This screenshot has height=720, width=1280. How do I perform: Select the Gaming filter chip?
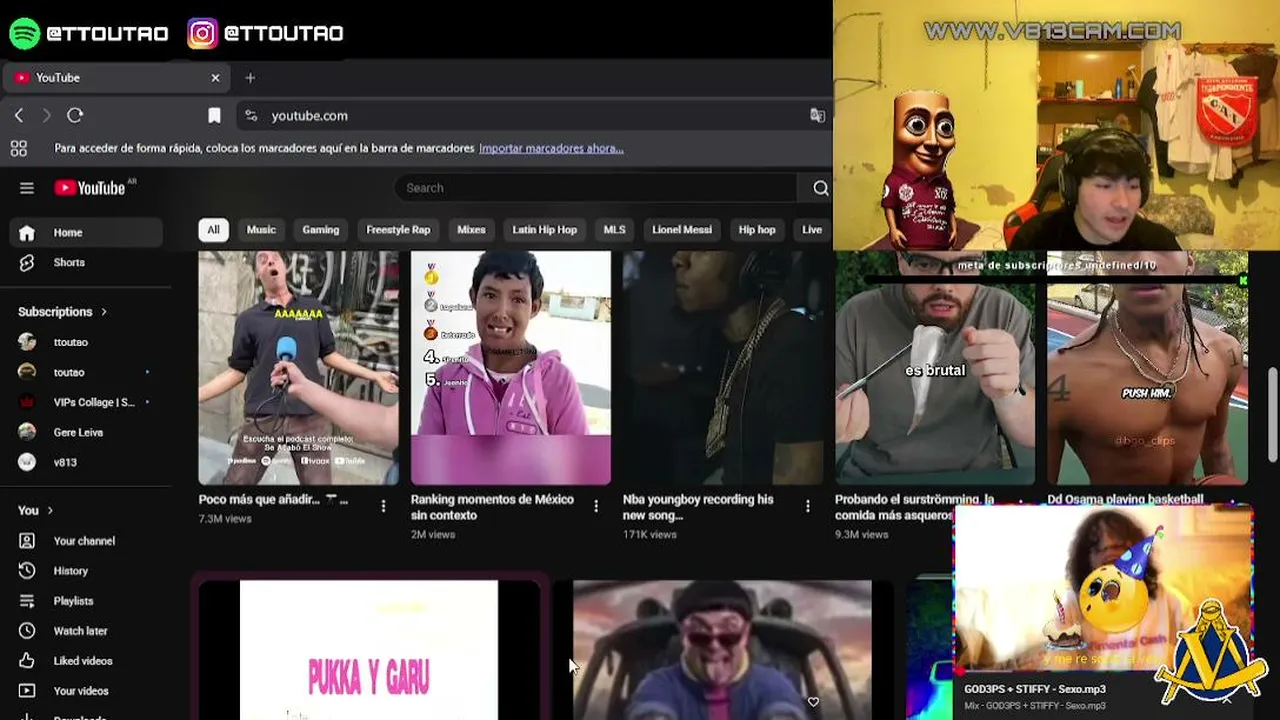click(321, 230)
